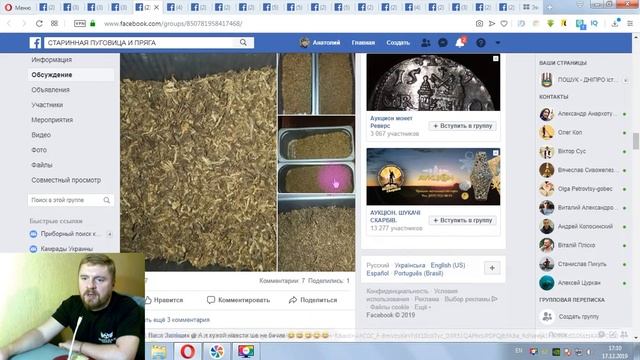
Task: Show 3 more comments link
Action: (x=178, y=320)
